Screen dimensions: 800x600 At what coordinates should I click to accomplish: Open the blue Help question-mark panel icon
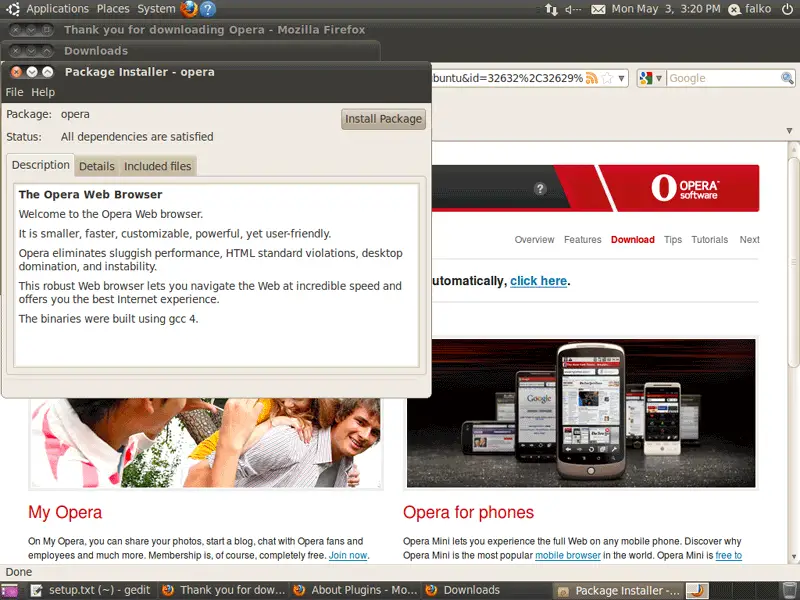tap(208, 9)
